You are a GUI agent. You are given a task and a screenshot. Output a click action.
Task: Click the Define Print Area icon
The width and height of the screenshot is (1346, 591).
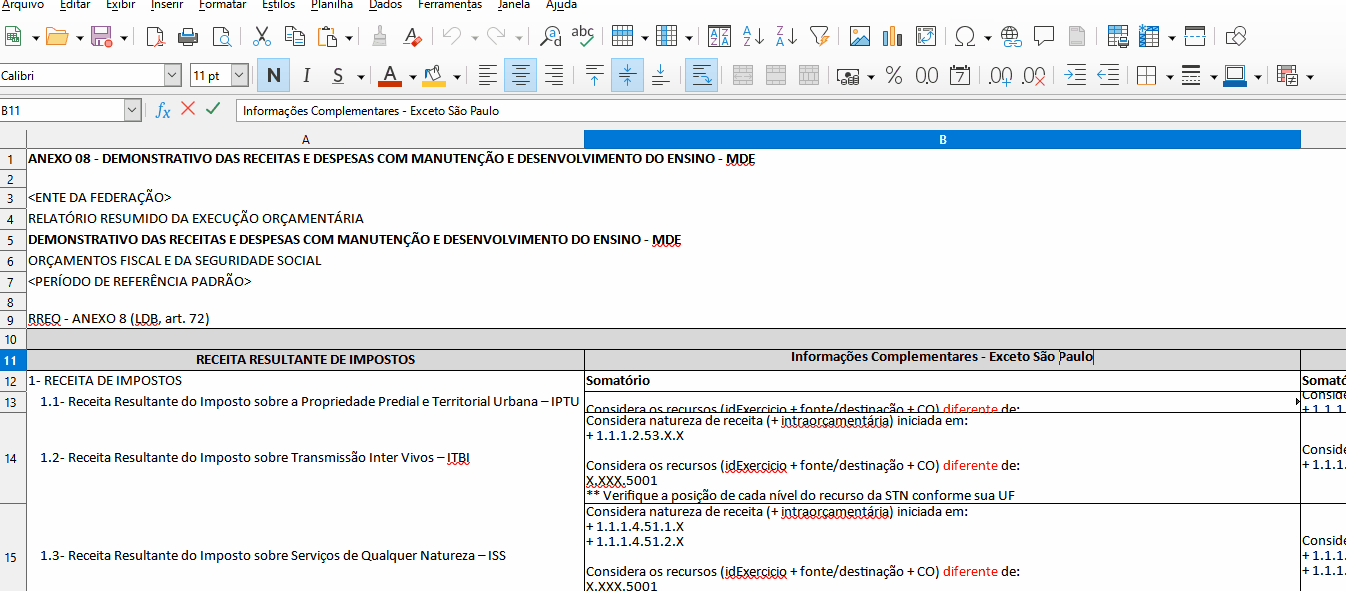point(1118,37)
